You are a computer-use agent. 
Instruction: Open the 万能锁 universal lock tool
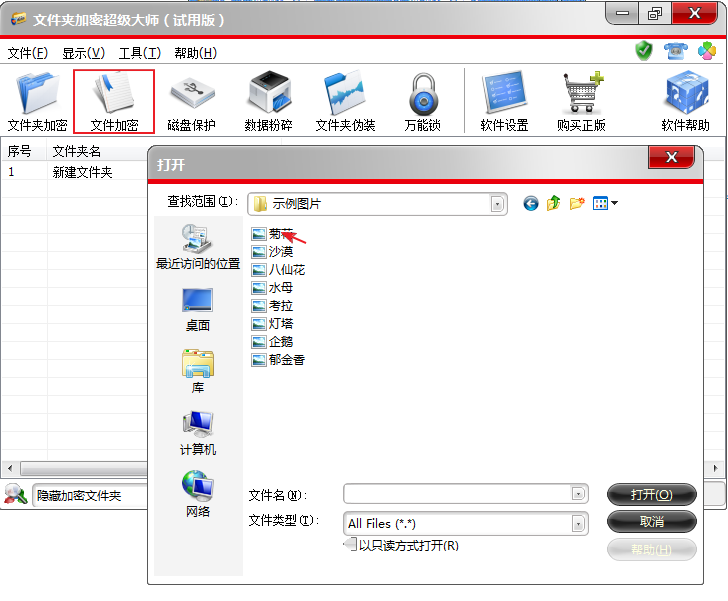(x=422, y=101)
